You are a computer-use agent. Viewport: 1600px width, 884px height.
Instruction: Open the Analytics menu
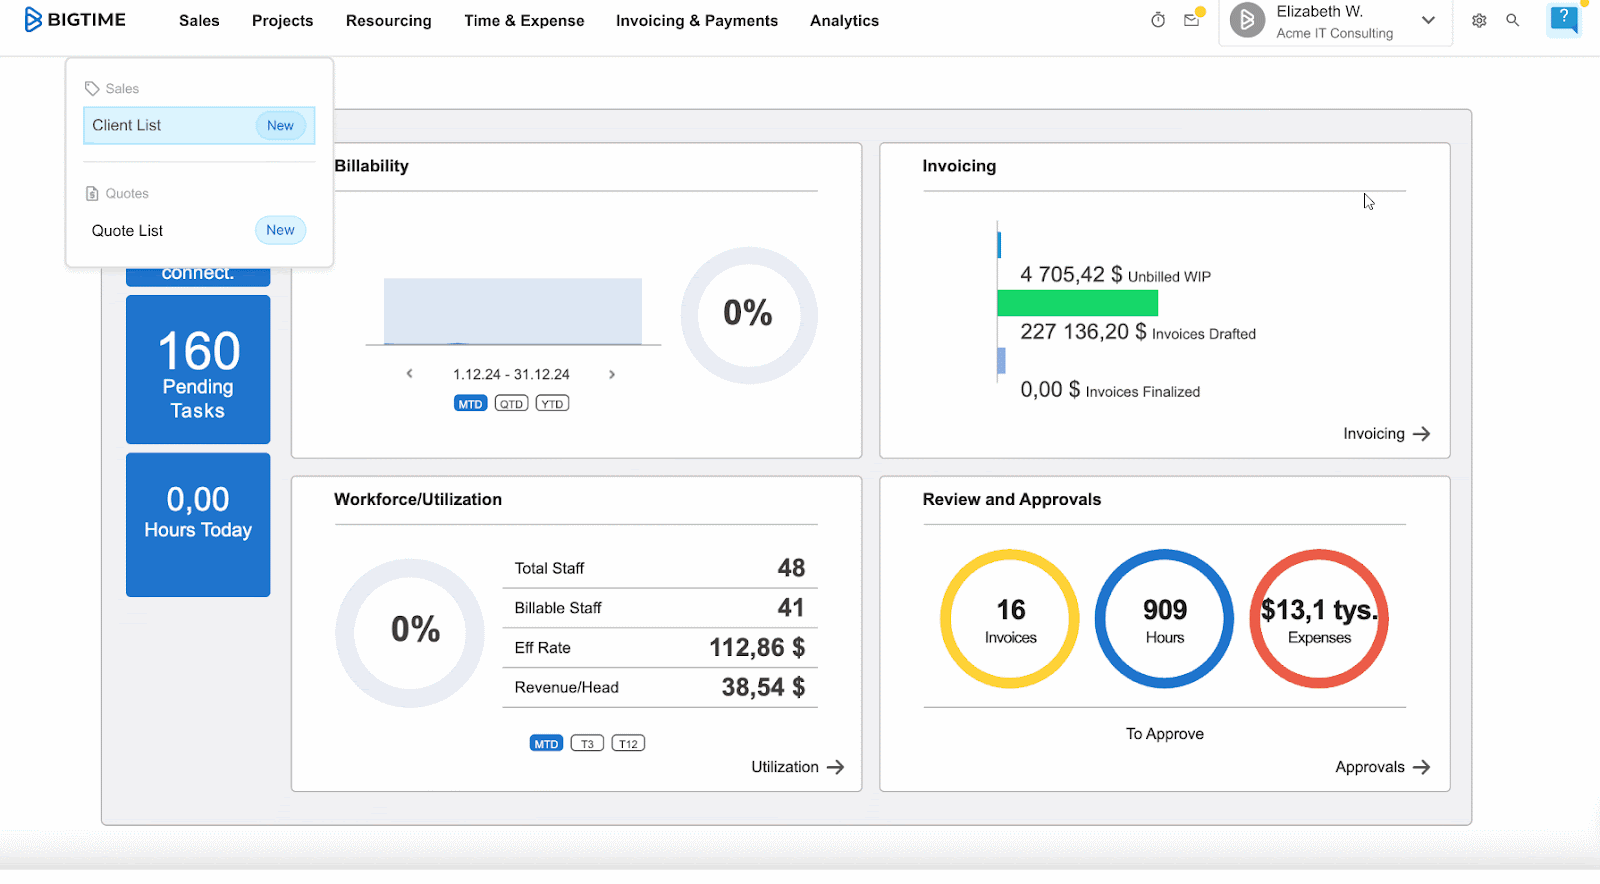844,21
